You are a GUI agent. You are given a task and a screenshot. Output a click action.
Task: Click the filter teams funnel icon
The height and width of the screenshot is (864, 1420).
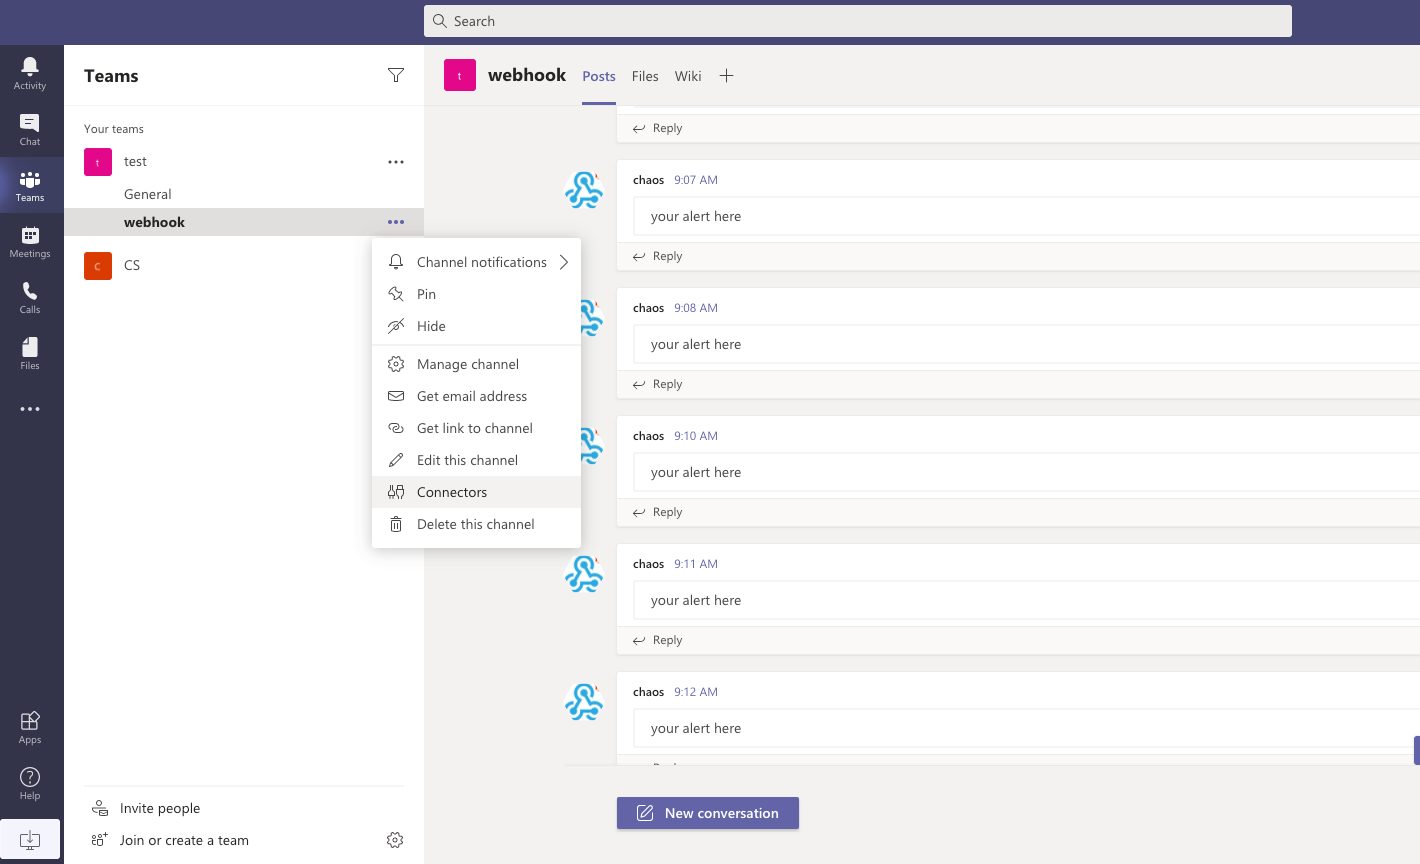point(396,75)
